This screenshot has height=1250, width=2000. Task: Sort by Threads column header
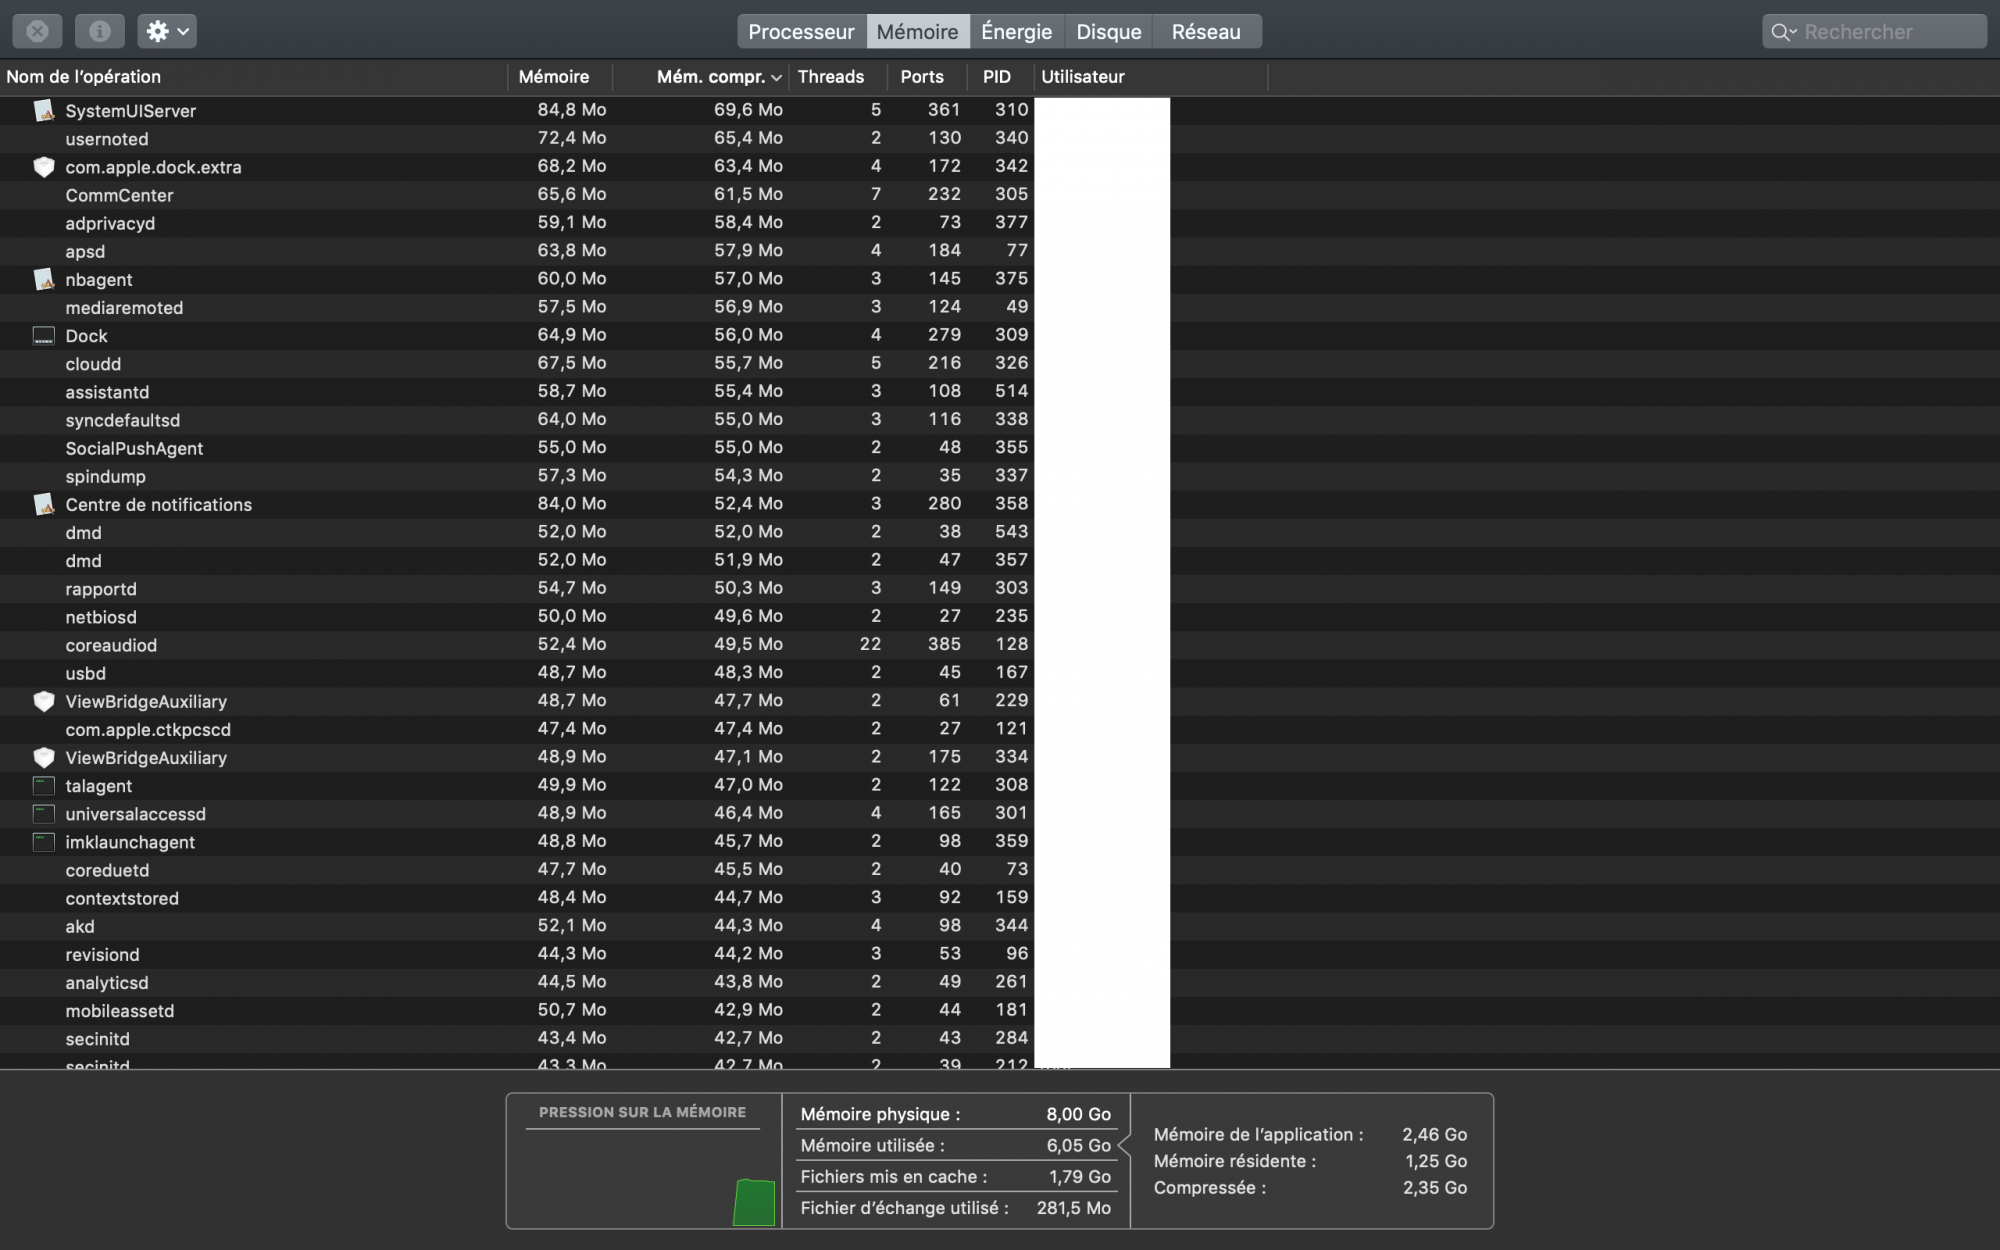[x=838, y=77]
